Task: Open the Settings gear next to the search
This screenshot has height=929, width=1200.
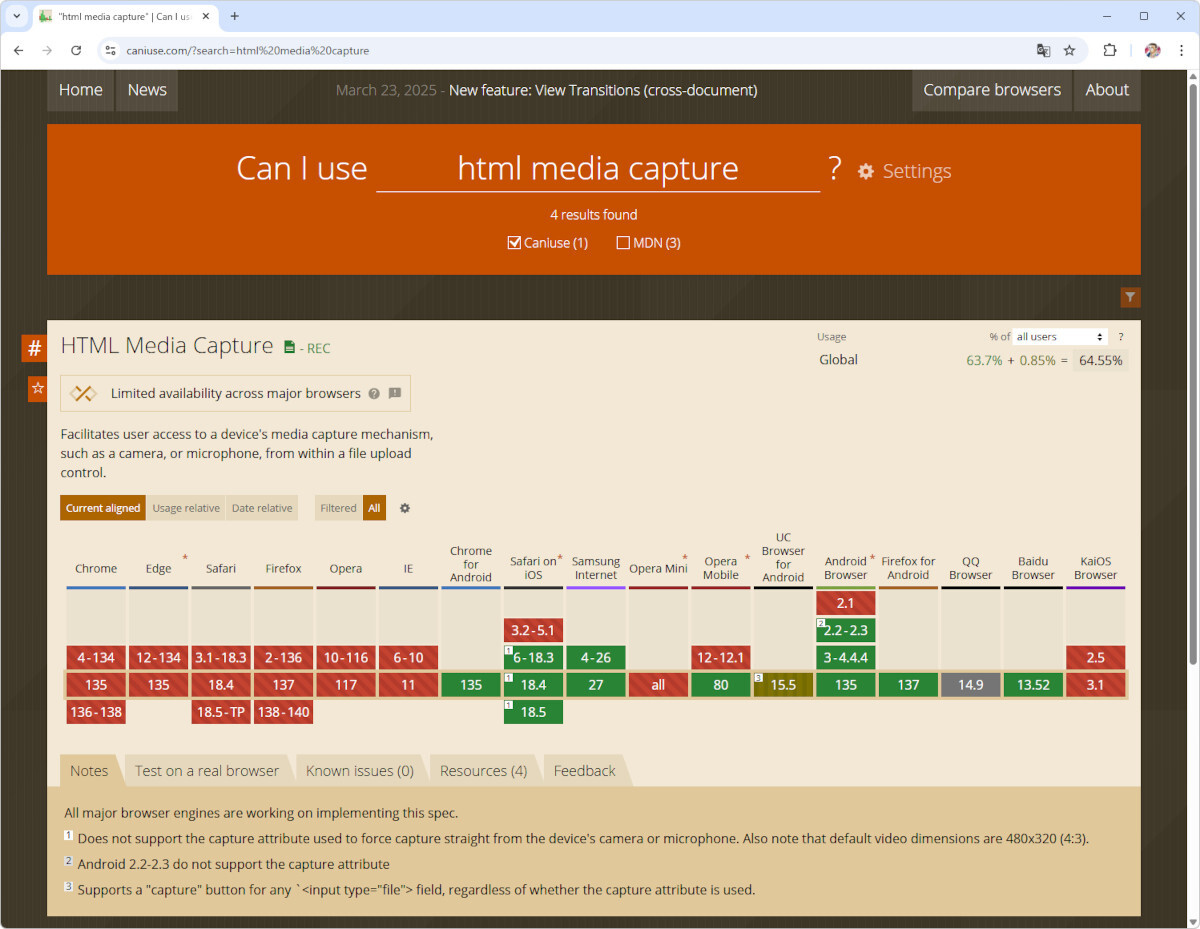Action: click(904, 171)
